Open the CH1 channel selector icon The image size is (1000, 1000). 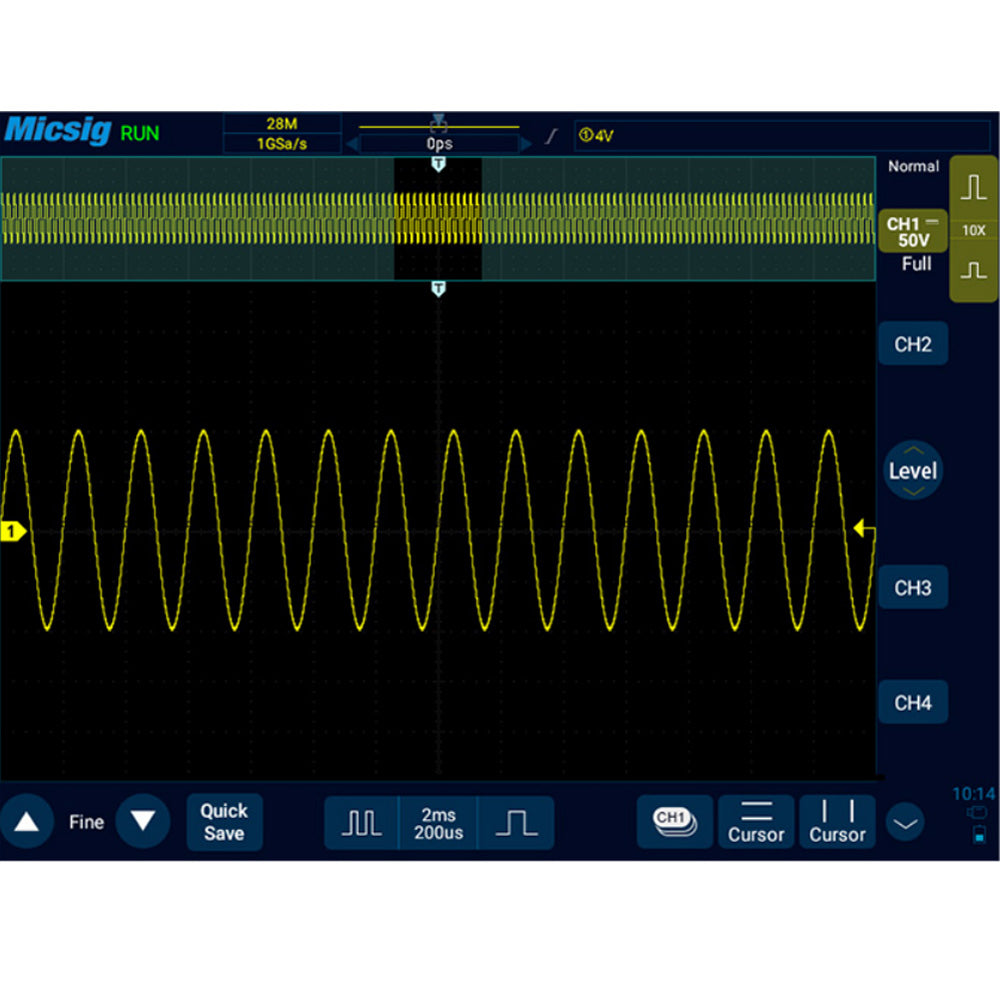click(x=674, y=822)
